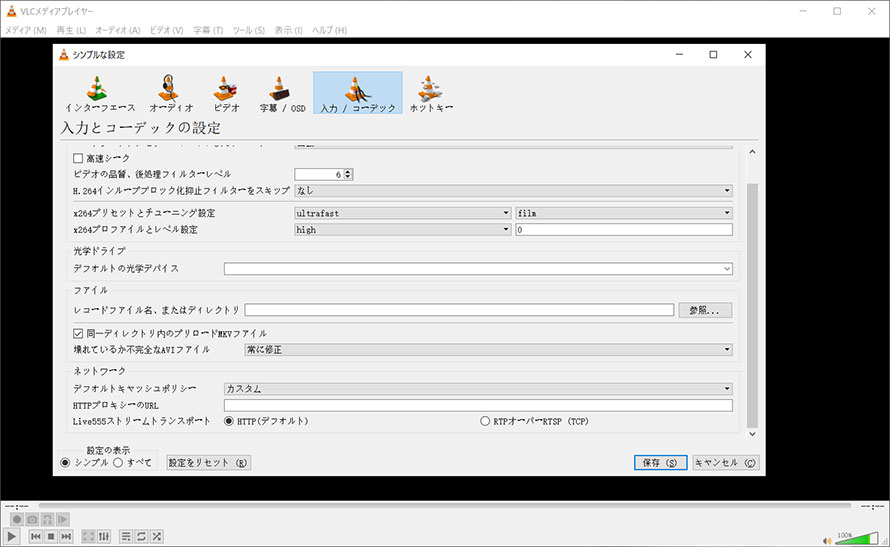Click the A-B loop icon
This screenshot has height=547, width=890.
48,519
